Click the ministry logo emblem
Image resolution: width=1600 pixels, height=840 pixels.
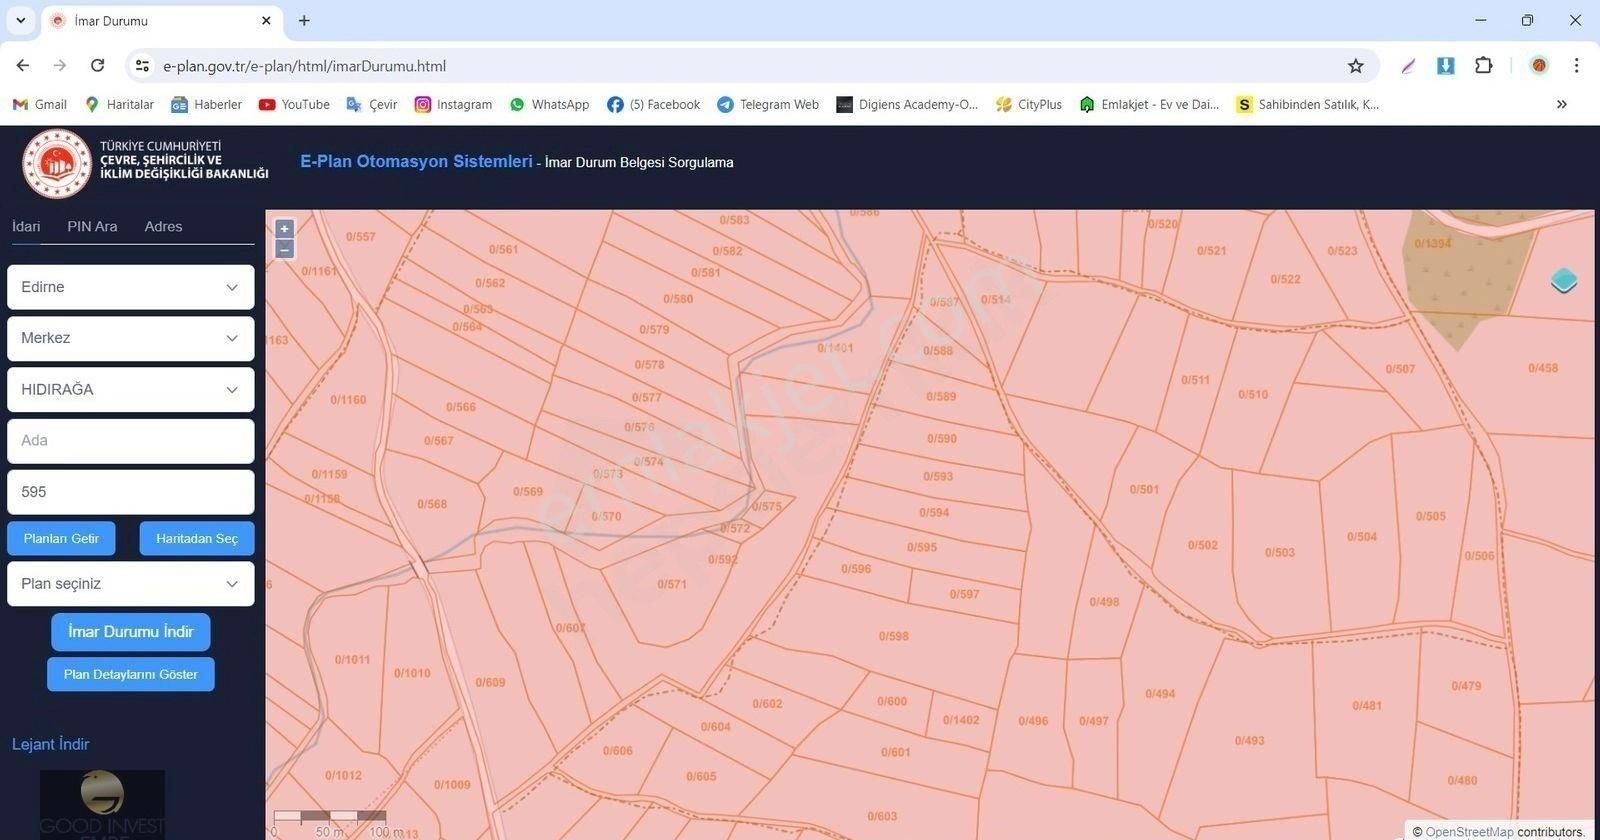(57, 164)
